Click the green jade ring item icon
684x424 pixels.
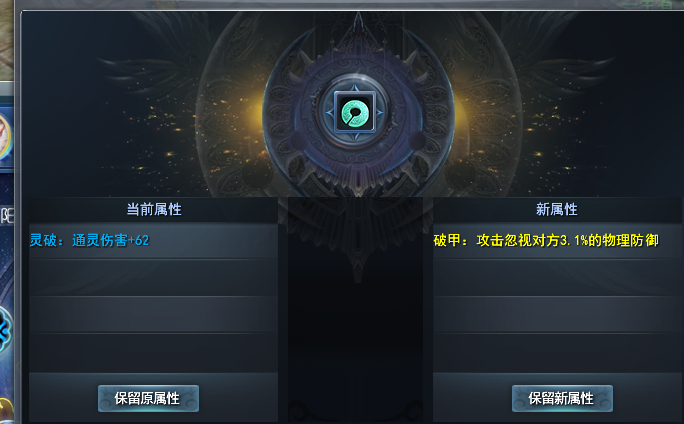click(x=355, y=112)
